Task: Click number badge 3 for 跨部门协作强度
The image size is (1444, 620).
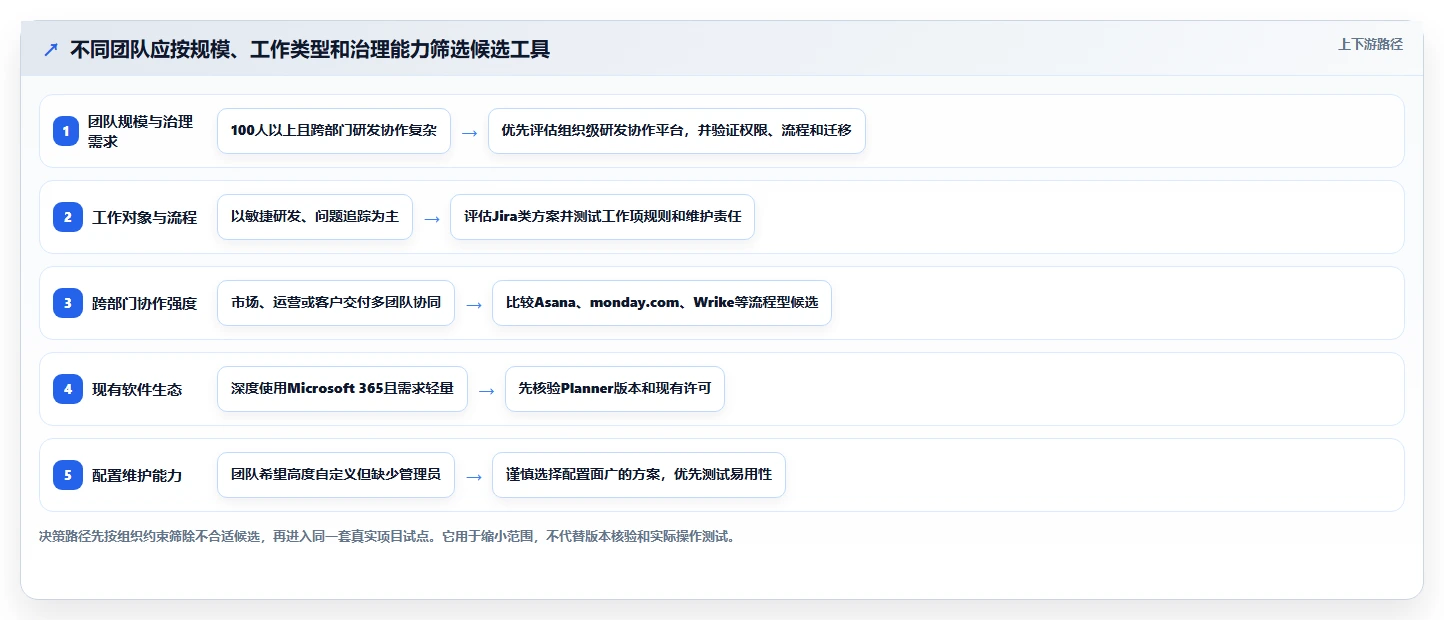Action: point(66,303)
